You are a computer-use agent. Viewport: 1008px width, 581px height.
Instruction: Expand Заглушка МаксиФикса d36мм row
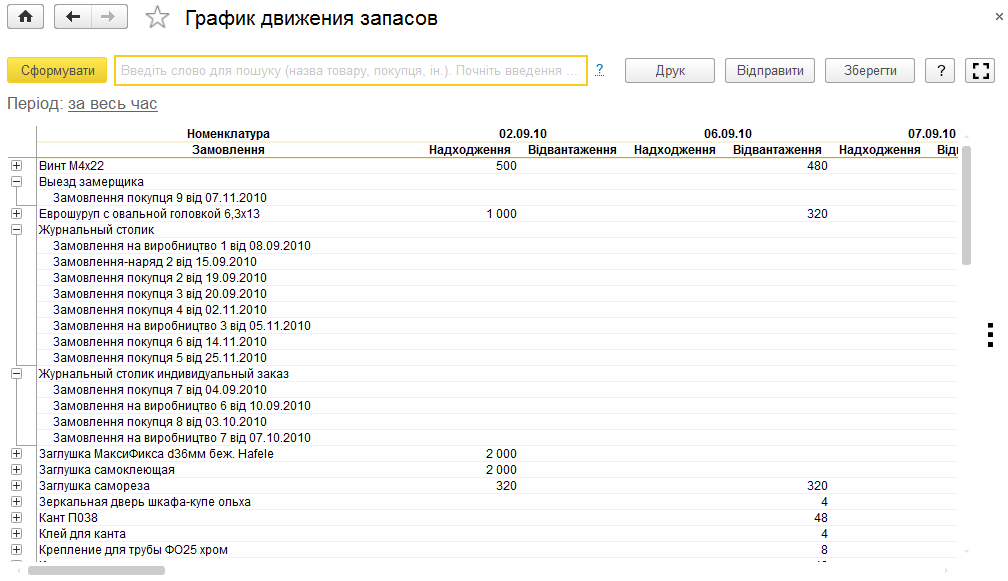17,454
